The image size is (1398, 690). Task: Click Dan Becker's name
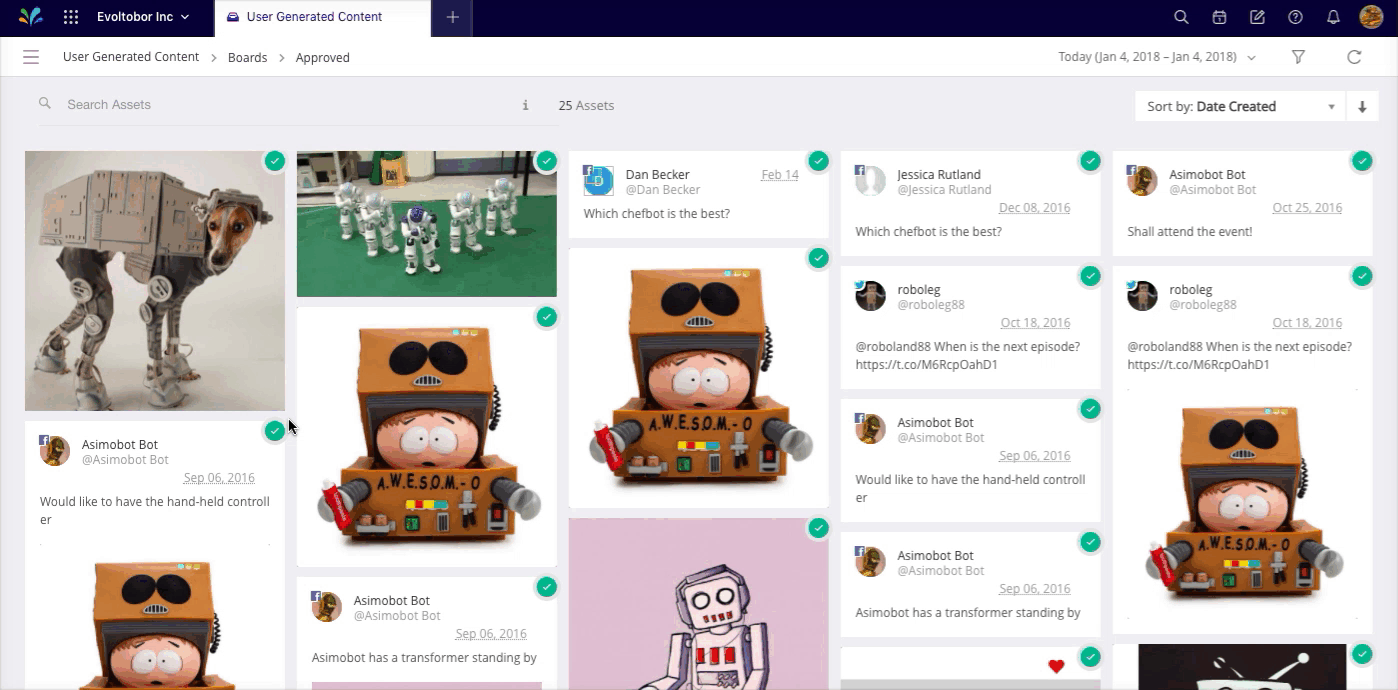[658, 174]
